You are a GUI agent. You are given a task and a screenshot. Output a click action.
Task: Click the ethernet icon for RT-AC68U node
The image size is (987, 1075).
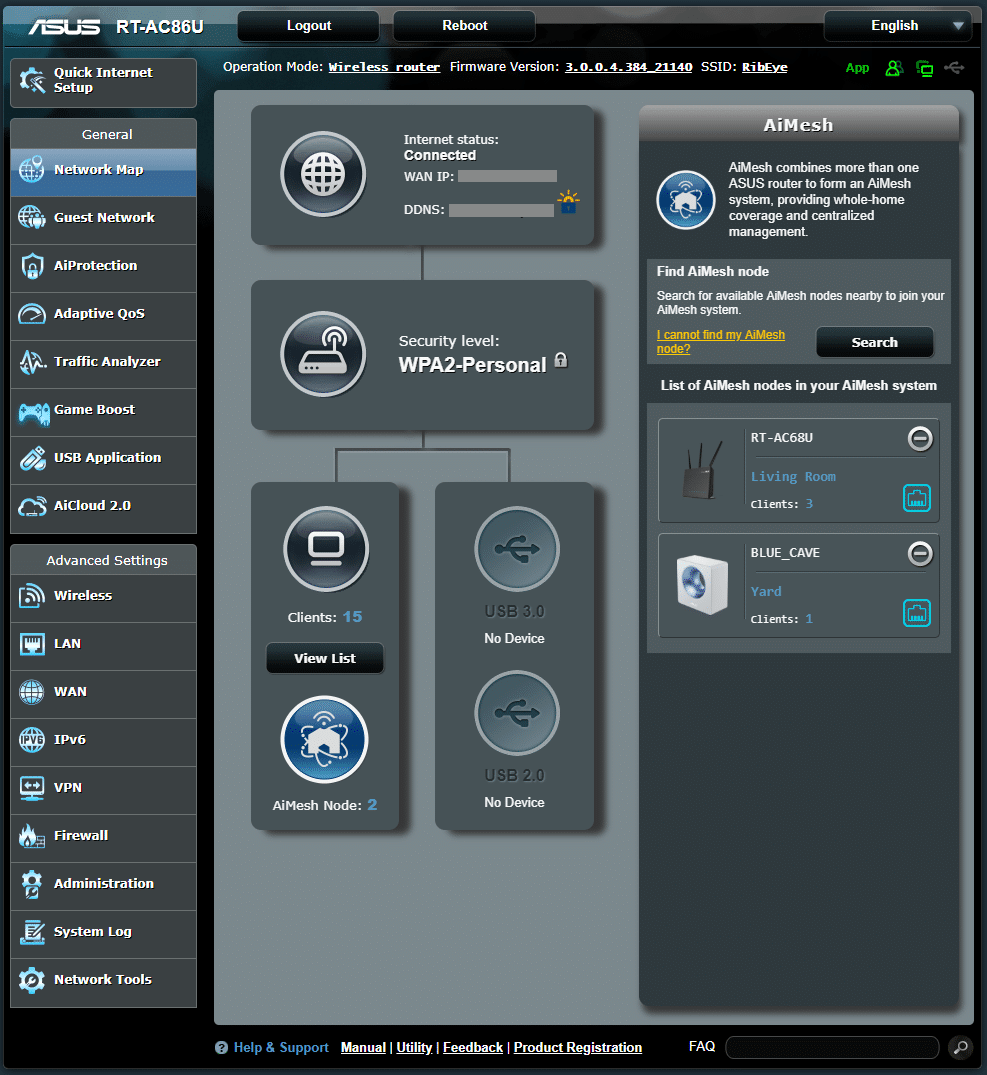click(917, 497)
